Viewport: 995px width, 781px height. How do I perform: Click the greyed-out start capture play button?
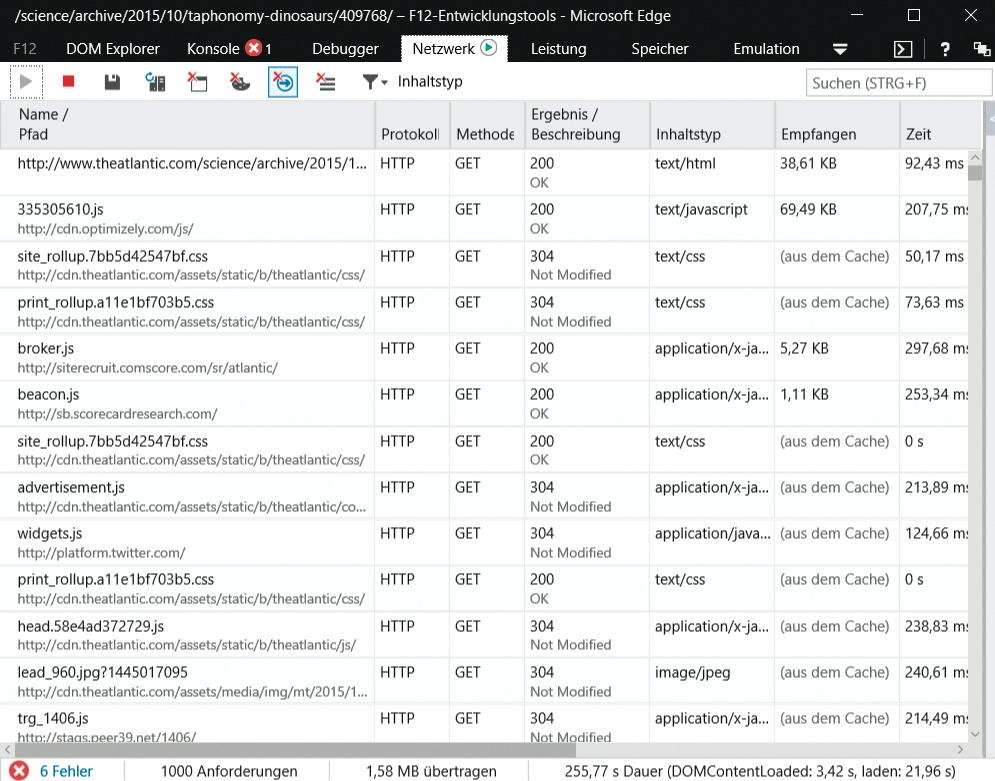click(x=27, y=82)
